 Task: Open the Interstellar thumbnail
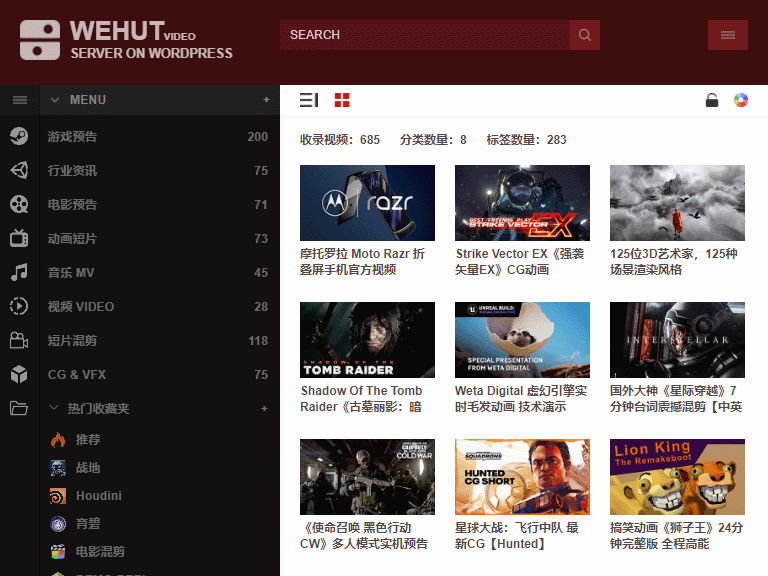[677, 340]
